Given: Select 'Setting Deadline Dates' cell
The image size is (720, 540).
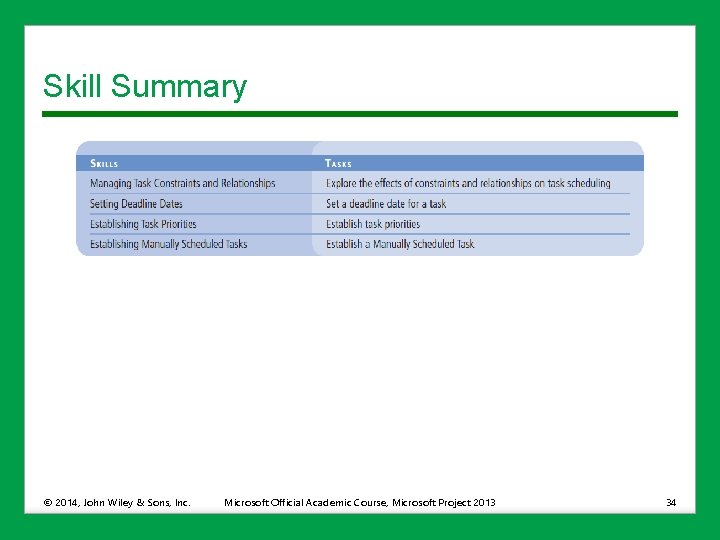Looking at the screenshot, I should click(136, 204).
